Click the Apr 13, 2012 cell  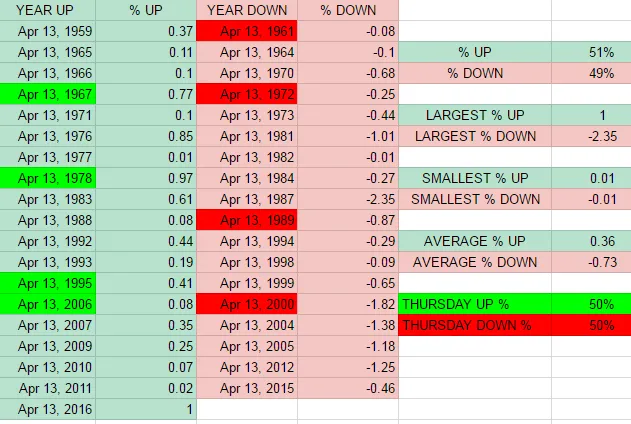[x=247, y=367]
